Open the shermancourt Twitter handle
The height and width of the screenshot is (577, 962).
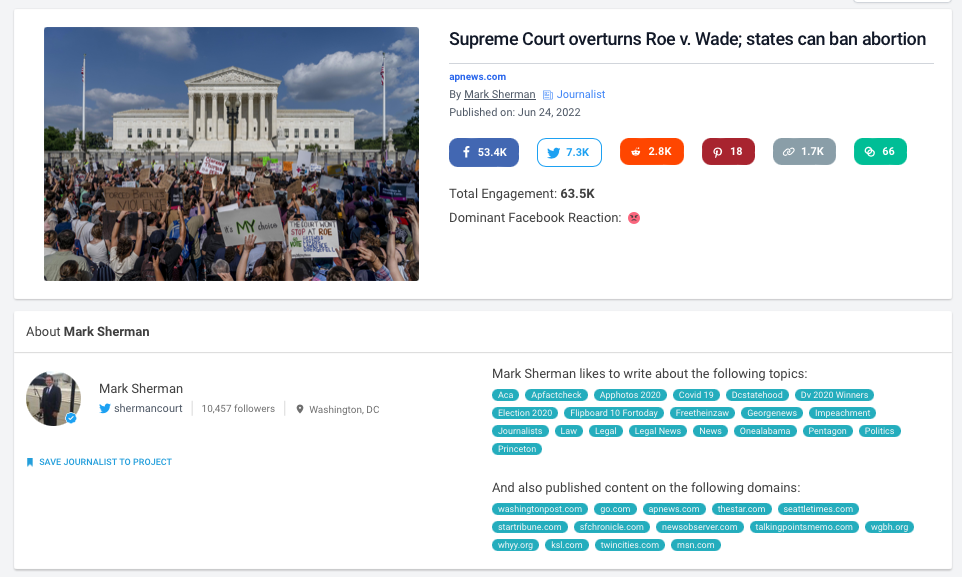pos(147,409)
